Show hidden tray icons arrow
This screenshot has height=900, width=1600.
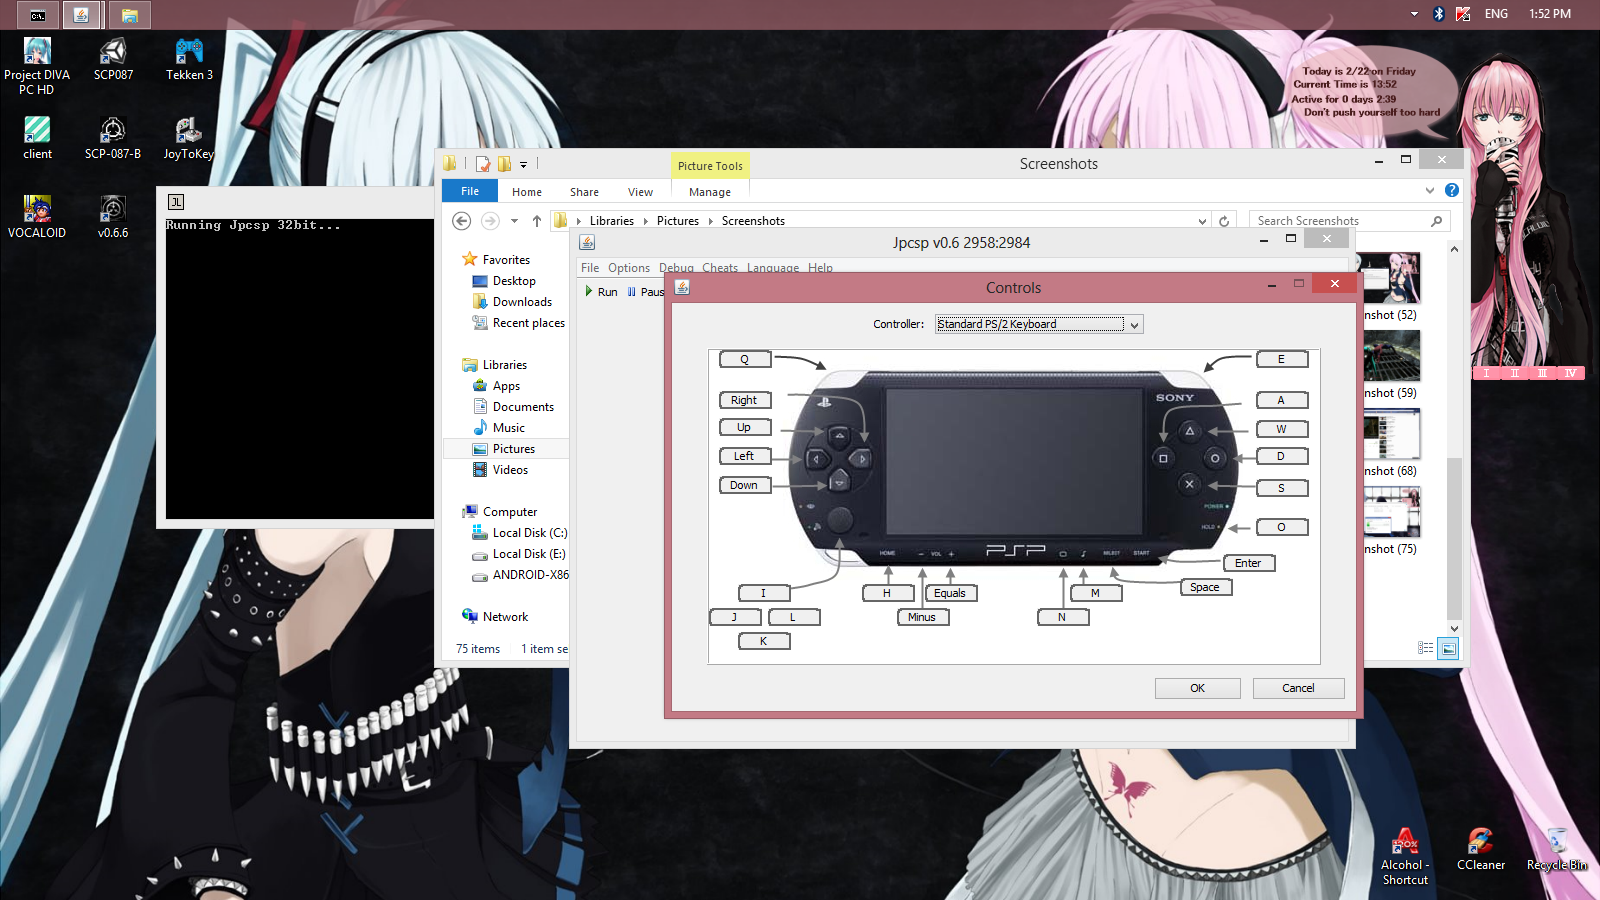click(1414, 14)
